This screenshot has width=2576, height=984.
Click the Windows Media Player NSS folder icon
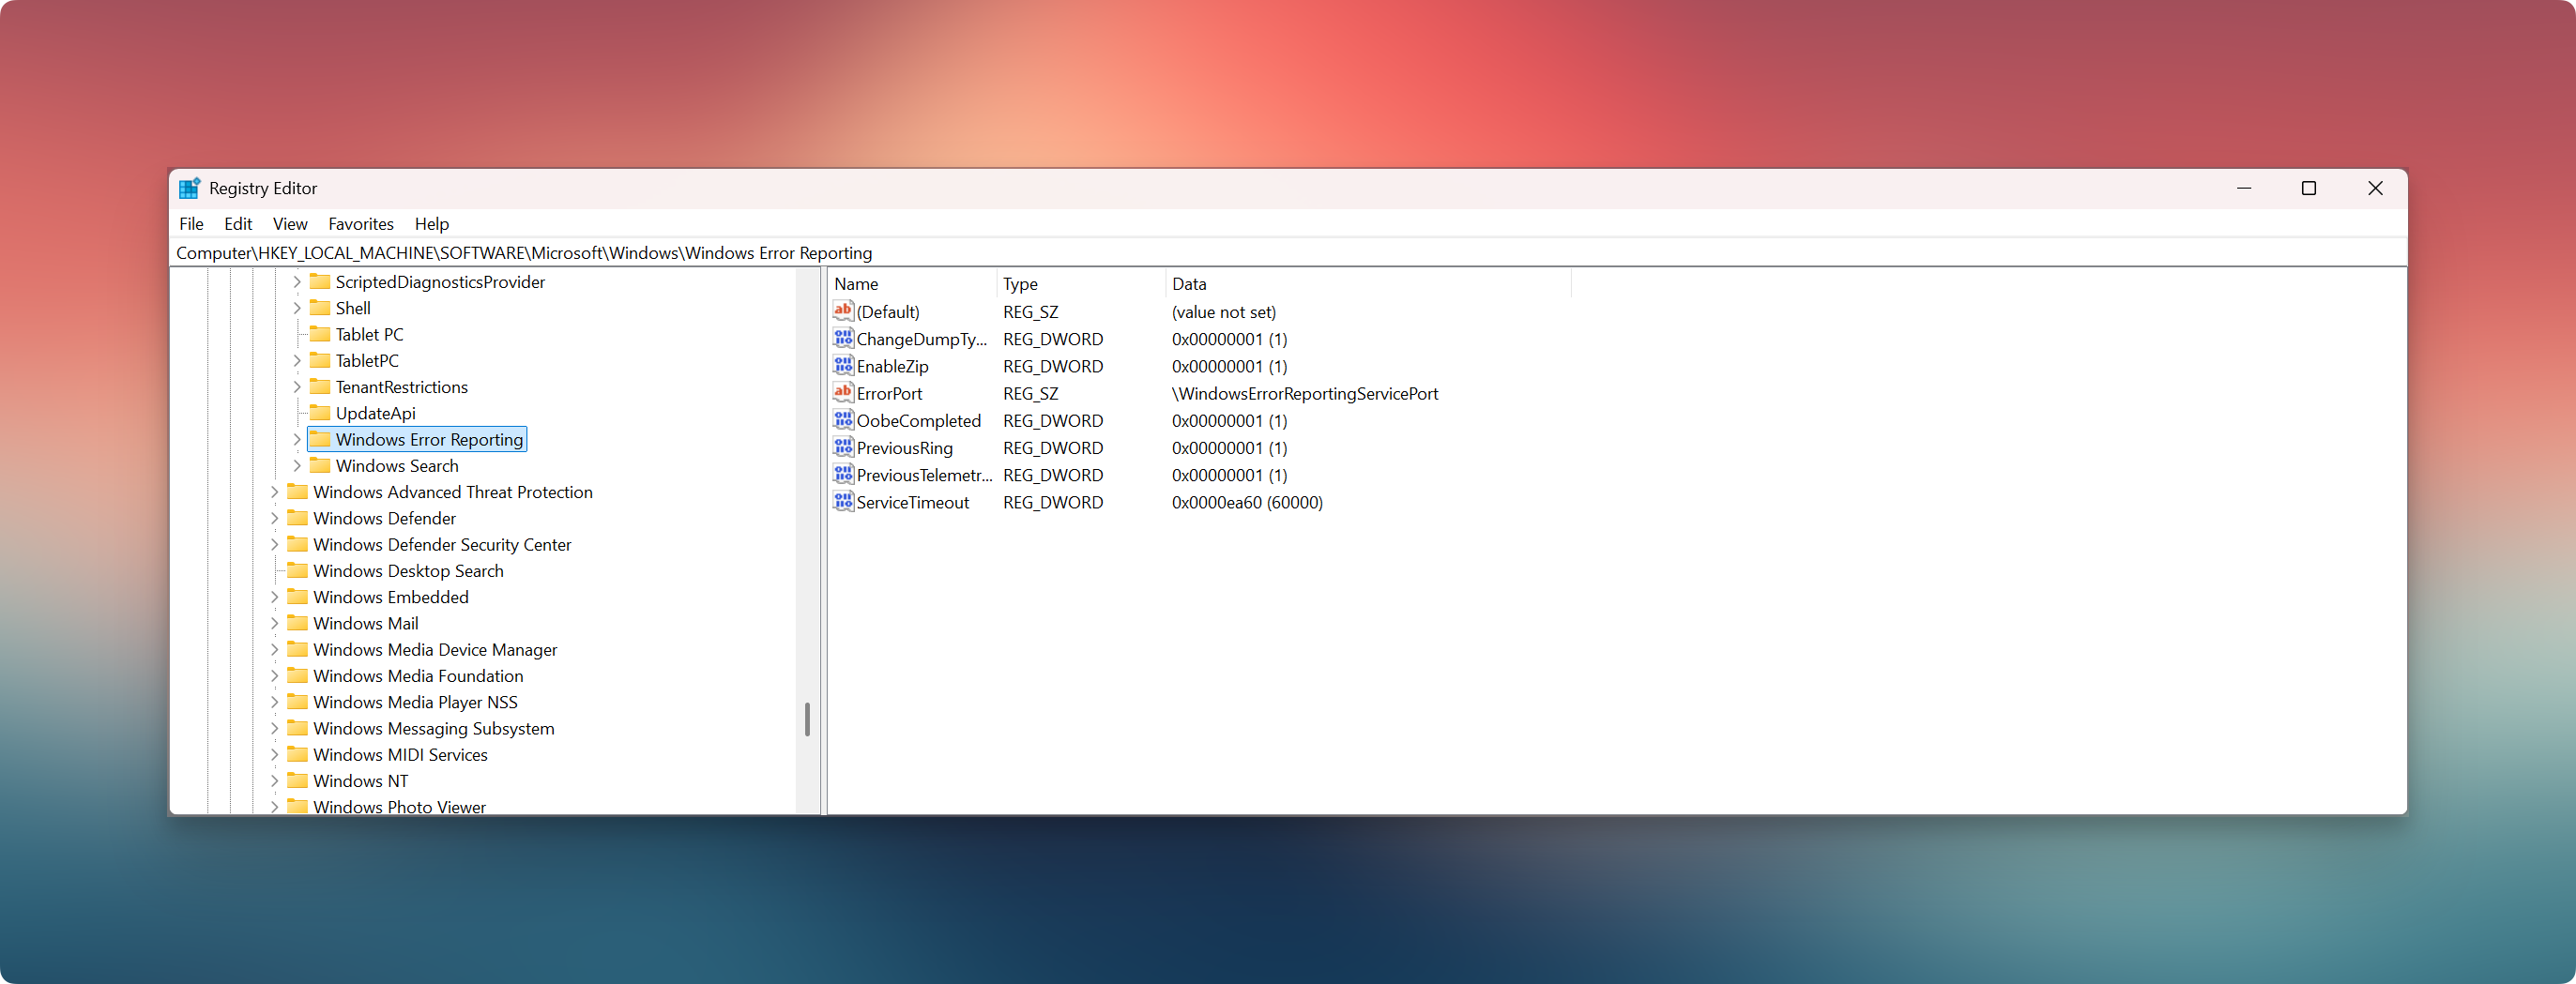(297, 701)
